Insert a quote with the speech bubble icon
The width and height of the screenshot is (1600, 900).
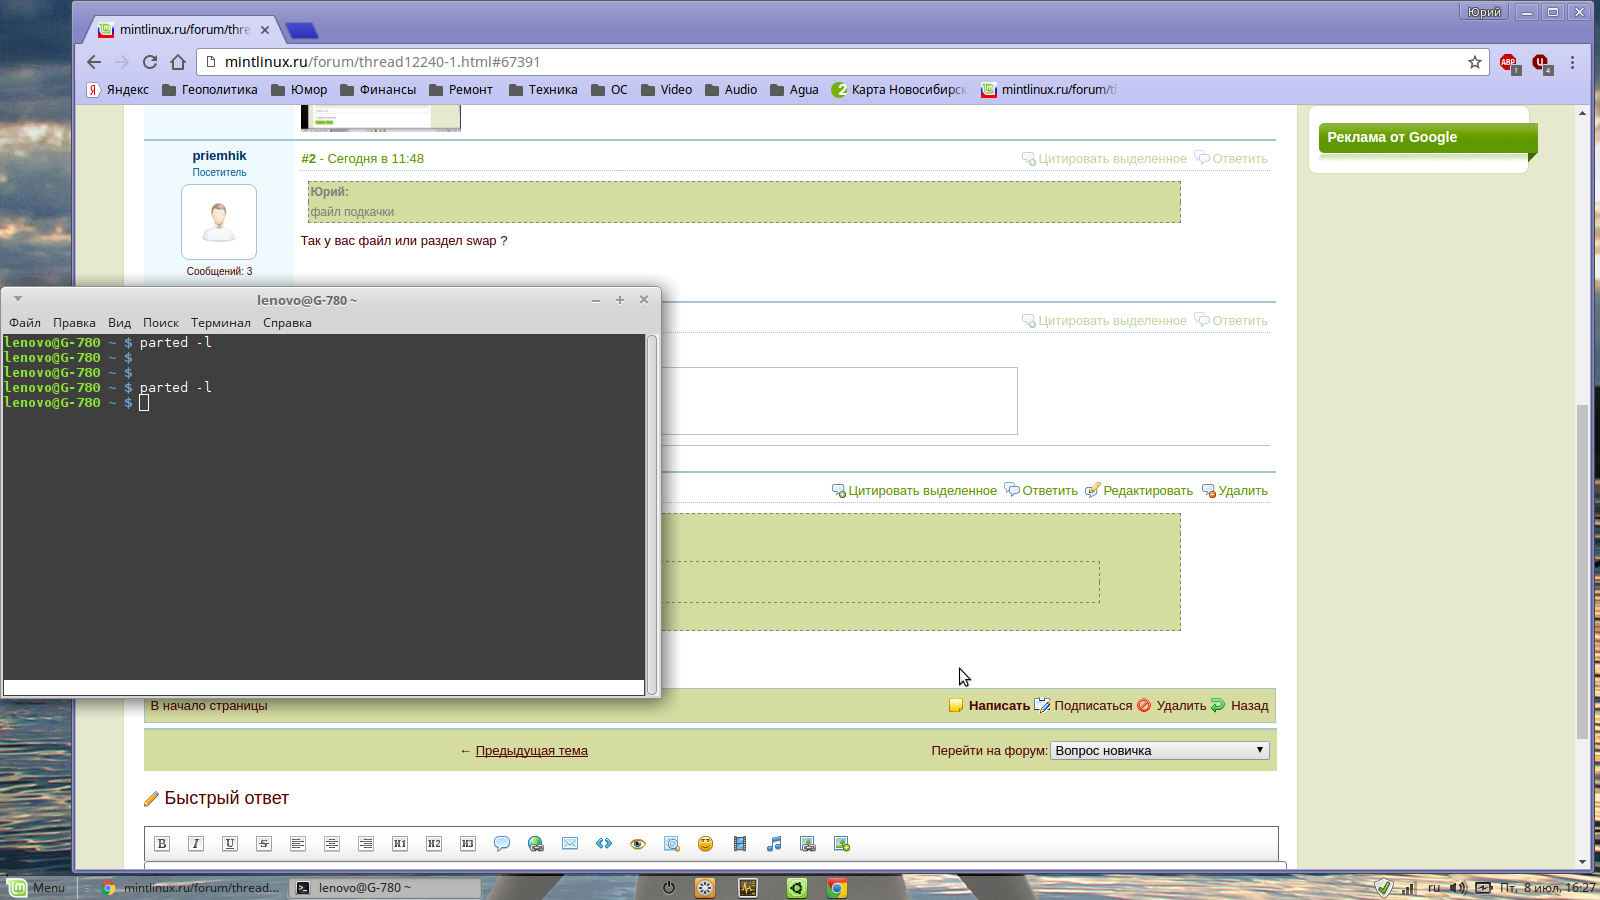tap(502, 844)
